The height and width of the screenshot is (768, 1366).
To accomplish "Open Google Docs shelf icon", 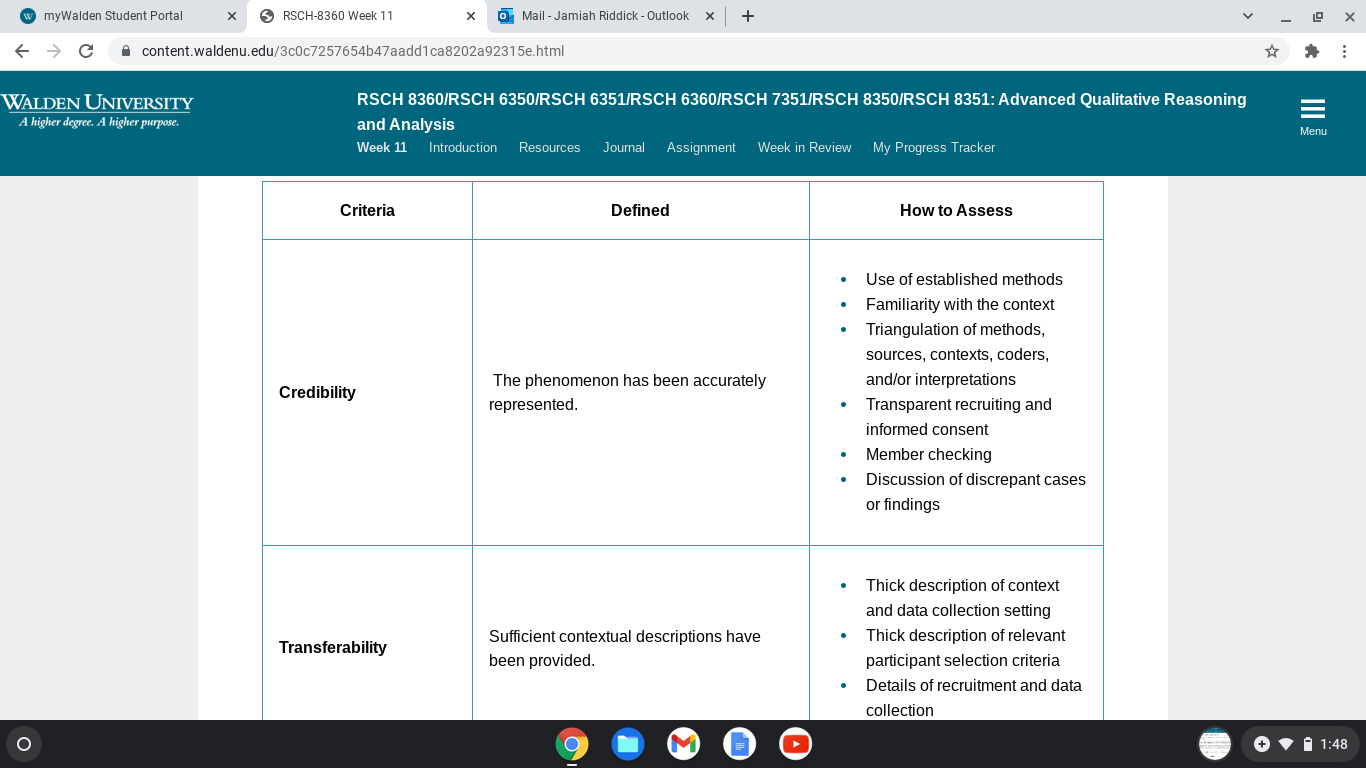I will click(739, 744).
